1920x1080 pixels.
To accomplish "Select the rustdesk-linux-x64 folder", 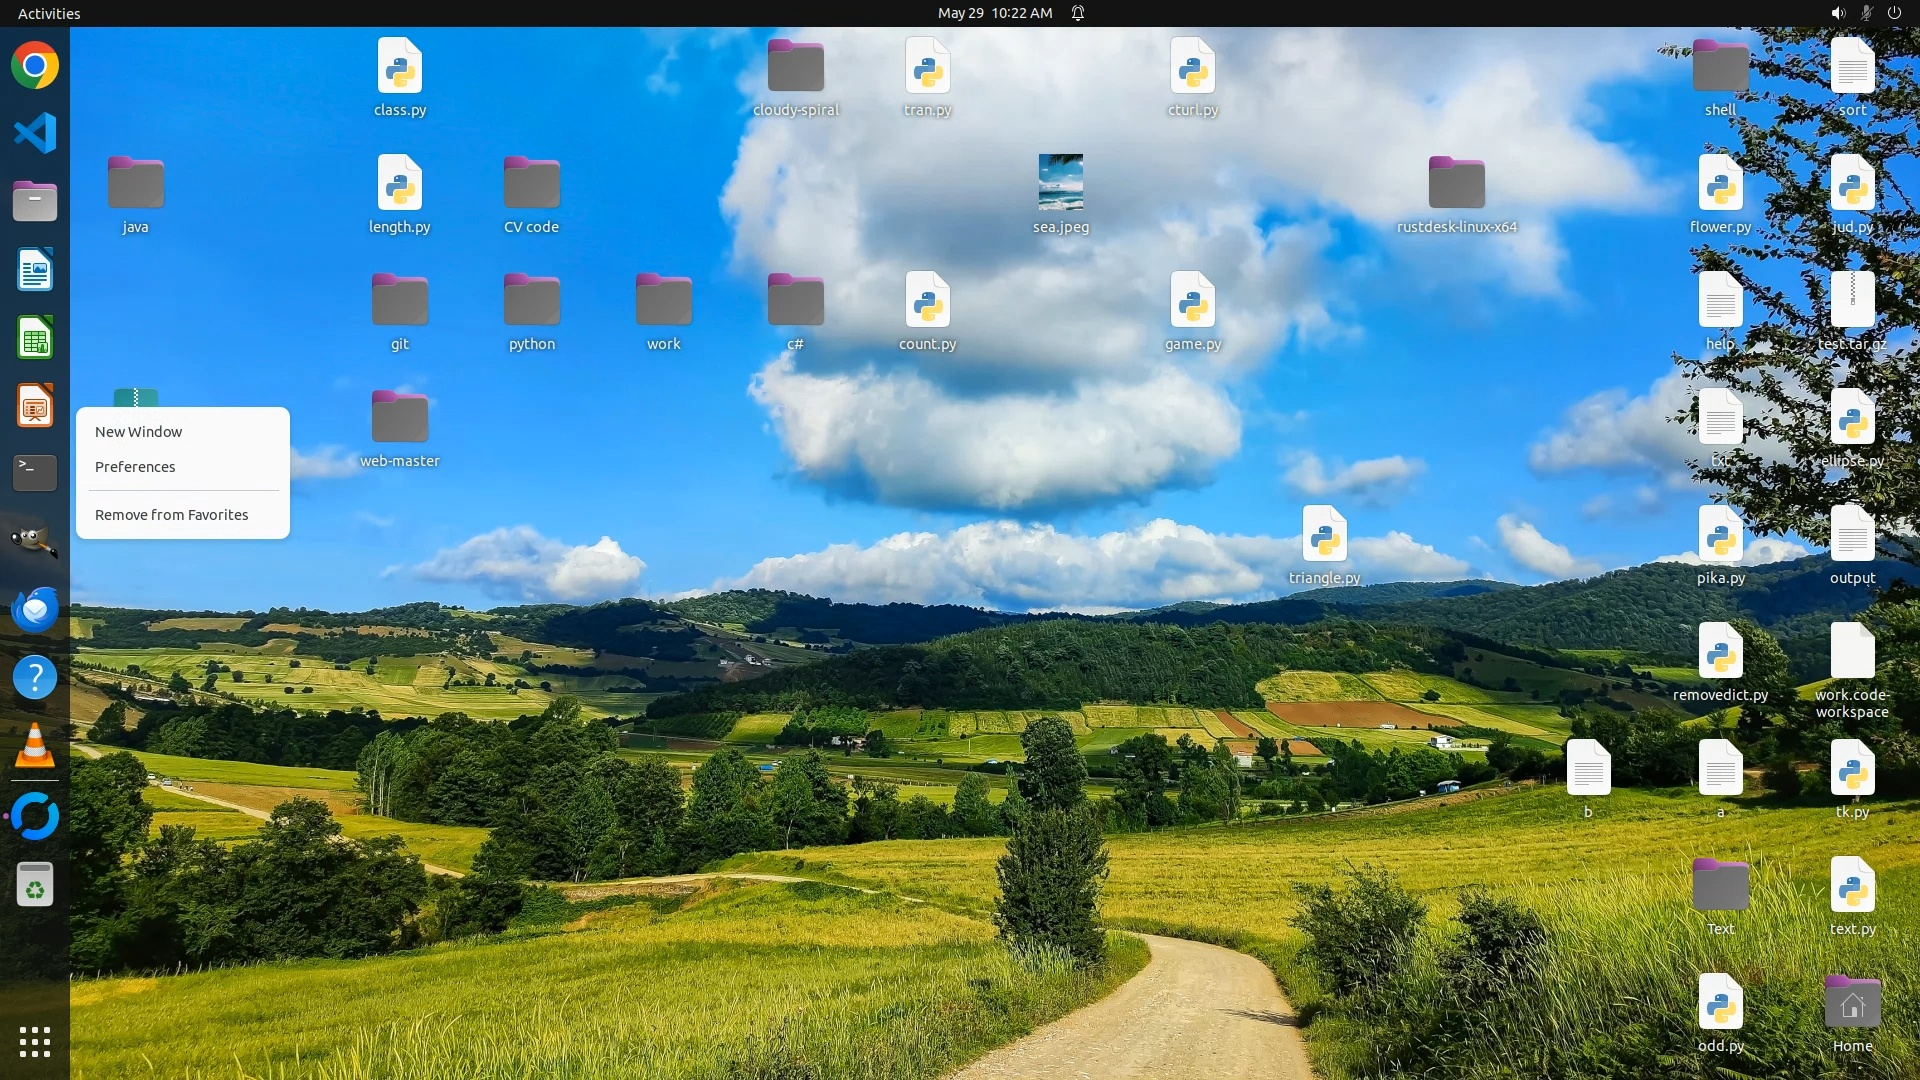I will coord(1456,184).
